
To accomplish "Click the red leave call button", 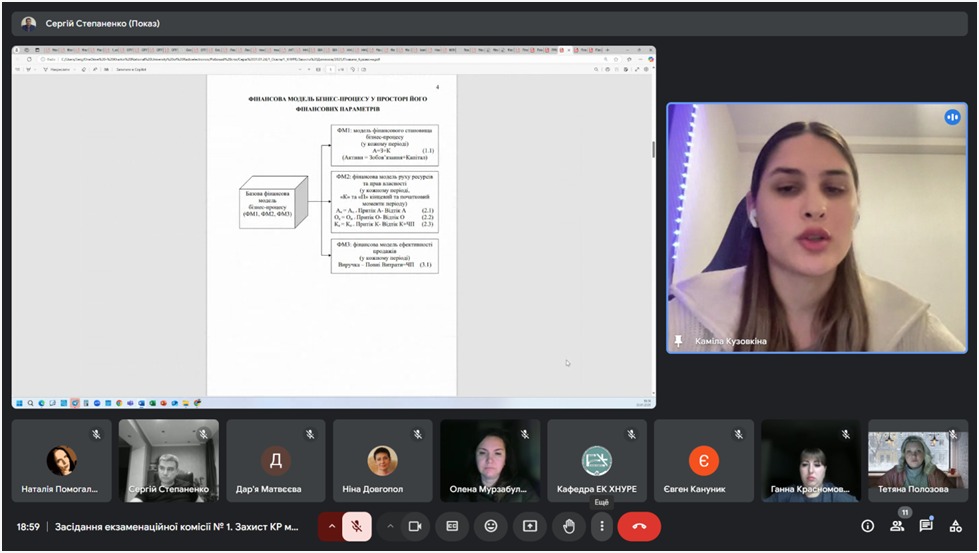I will [639, 526].
